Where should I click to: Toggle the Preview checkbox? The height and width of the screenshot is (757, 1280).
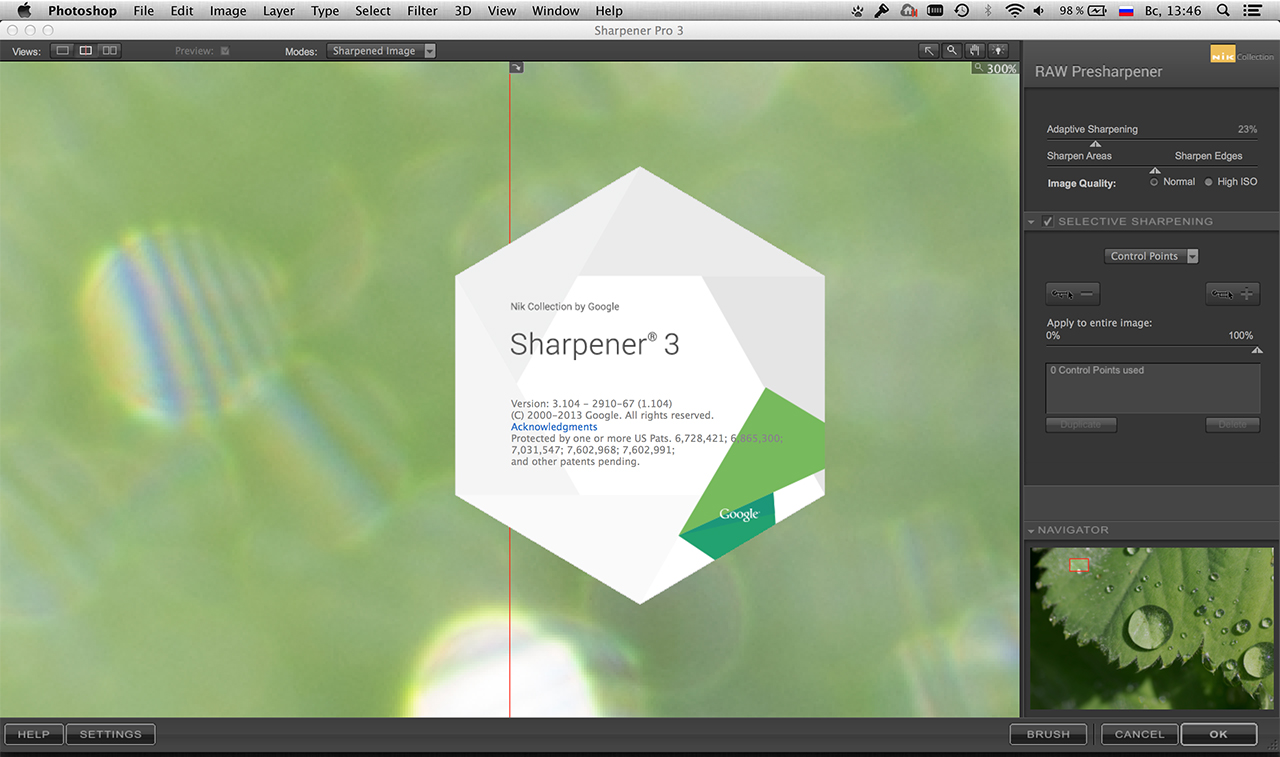point(225,51)
